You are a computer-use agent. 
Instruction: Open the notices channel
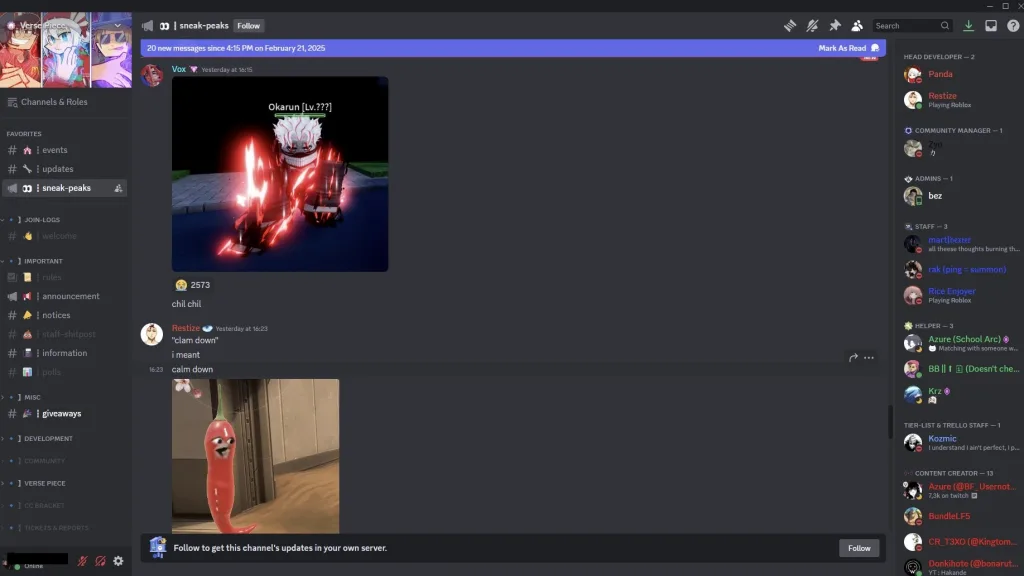click(x=64, y=315)
